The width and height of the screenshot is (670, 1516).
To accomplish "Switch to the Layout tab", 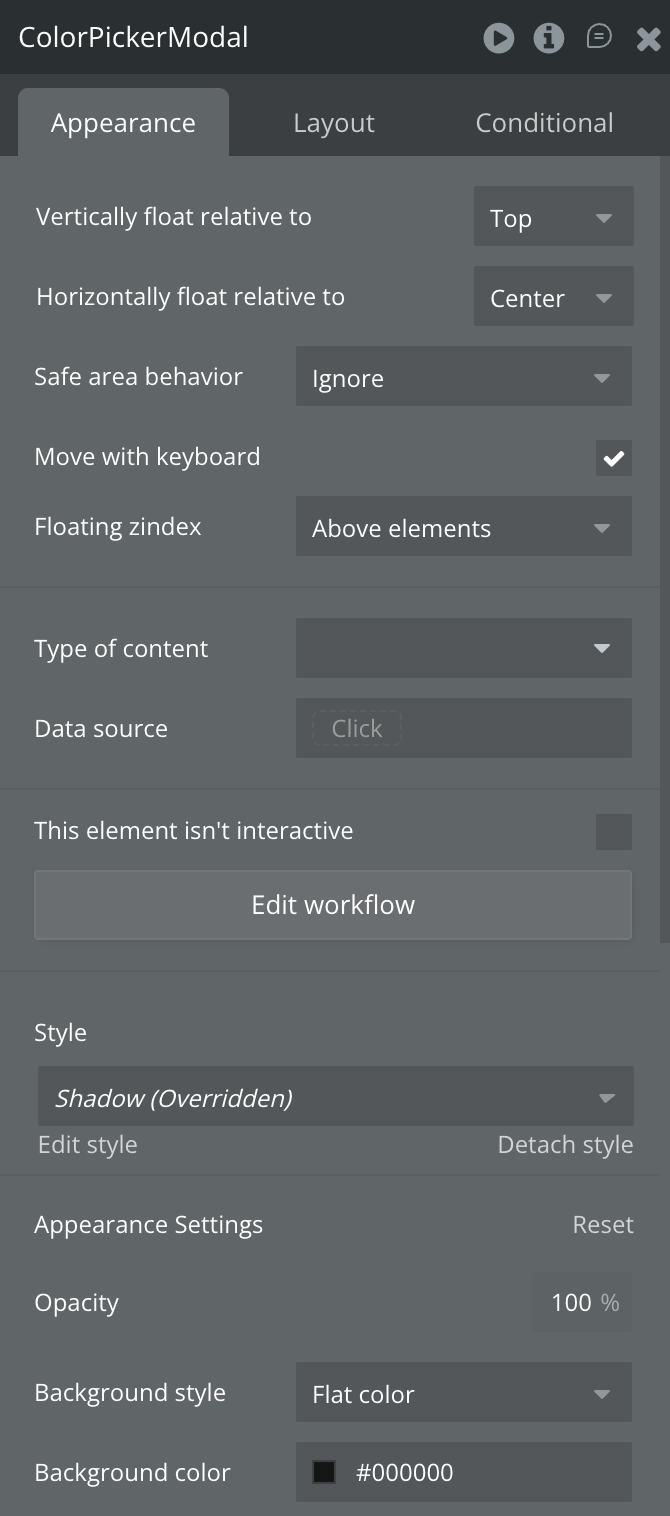I will tap(334, 123).
